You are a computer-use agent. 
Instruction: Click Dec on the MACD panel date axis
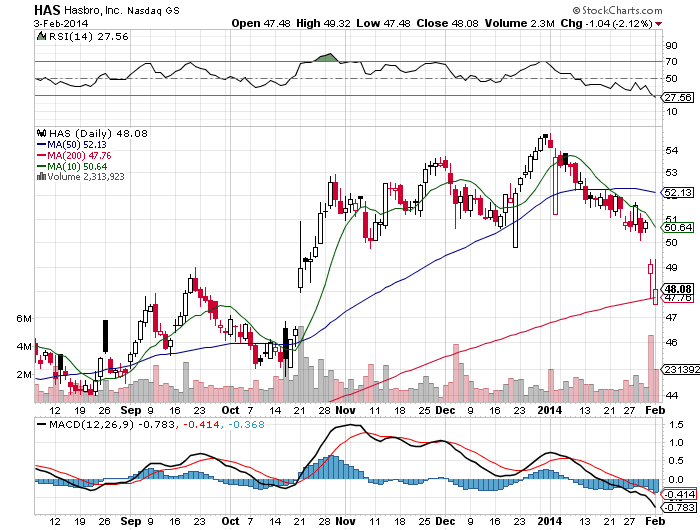coord(445,521)
